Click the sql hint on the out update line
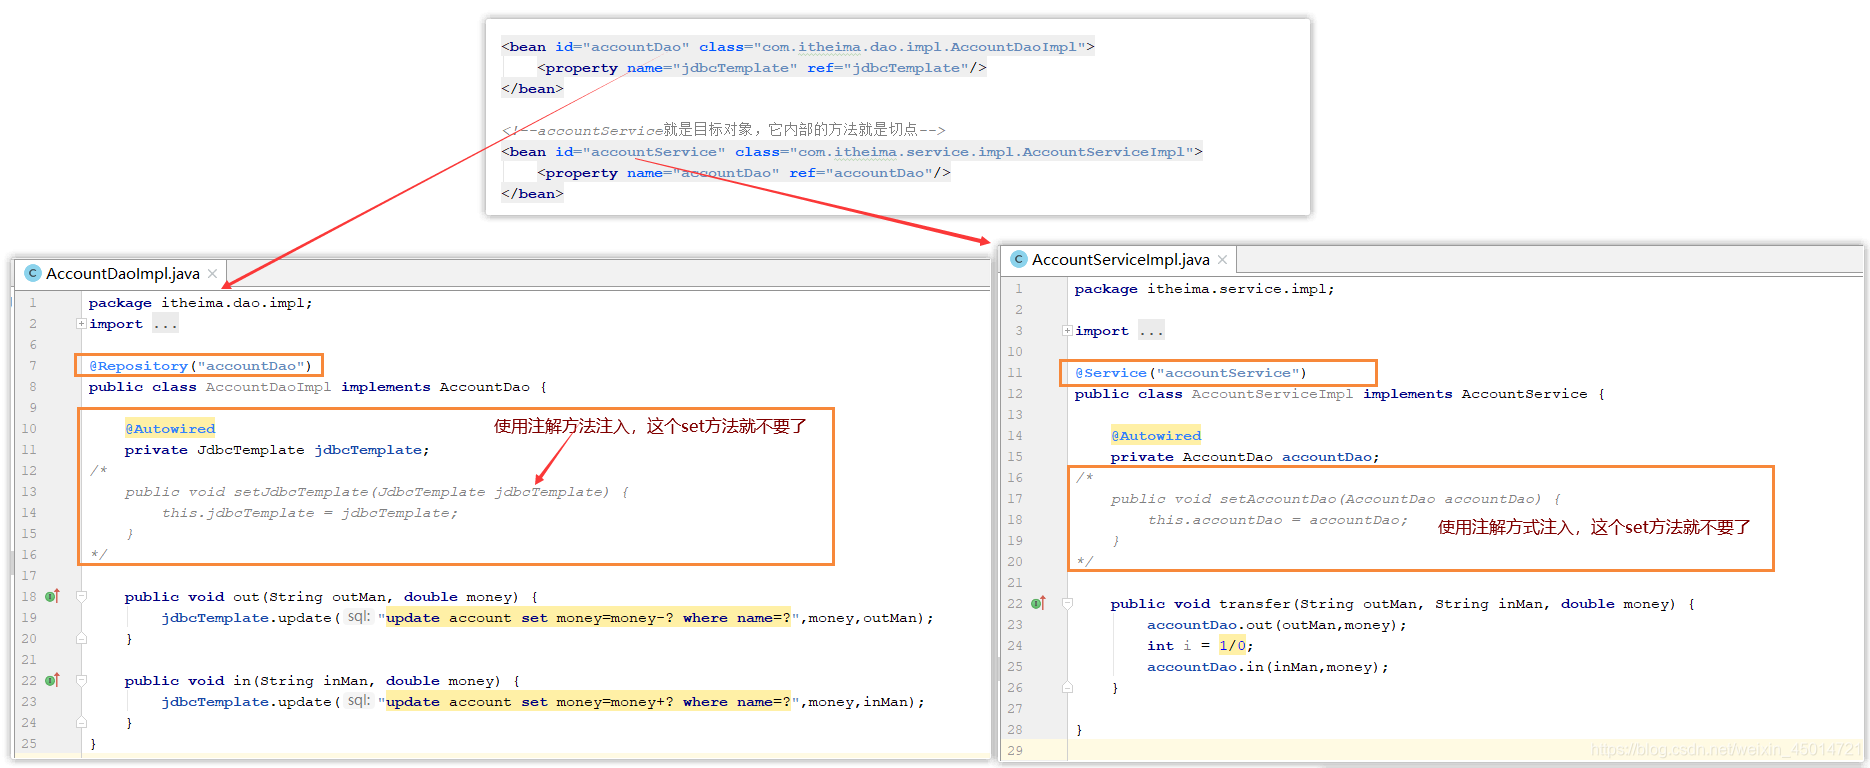The image size is (1870, 768). [358, 617]
